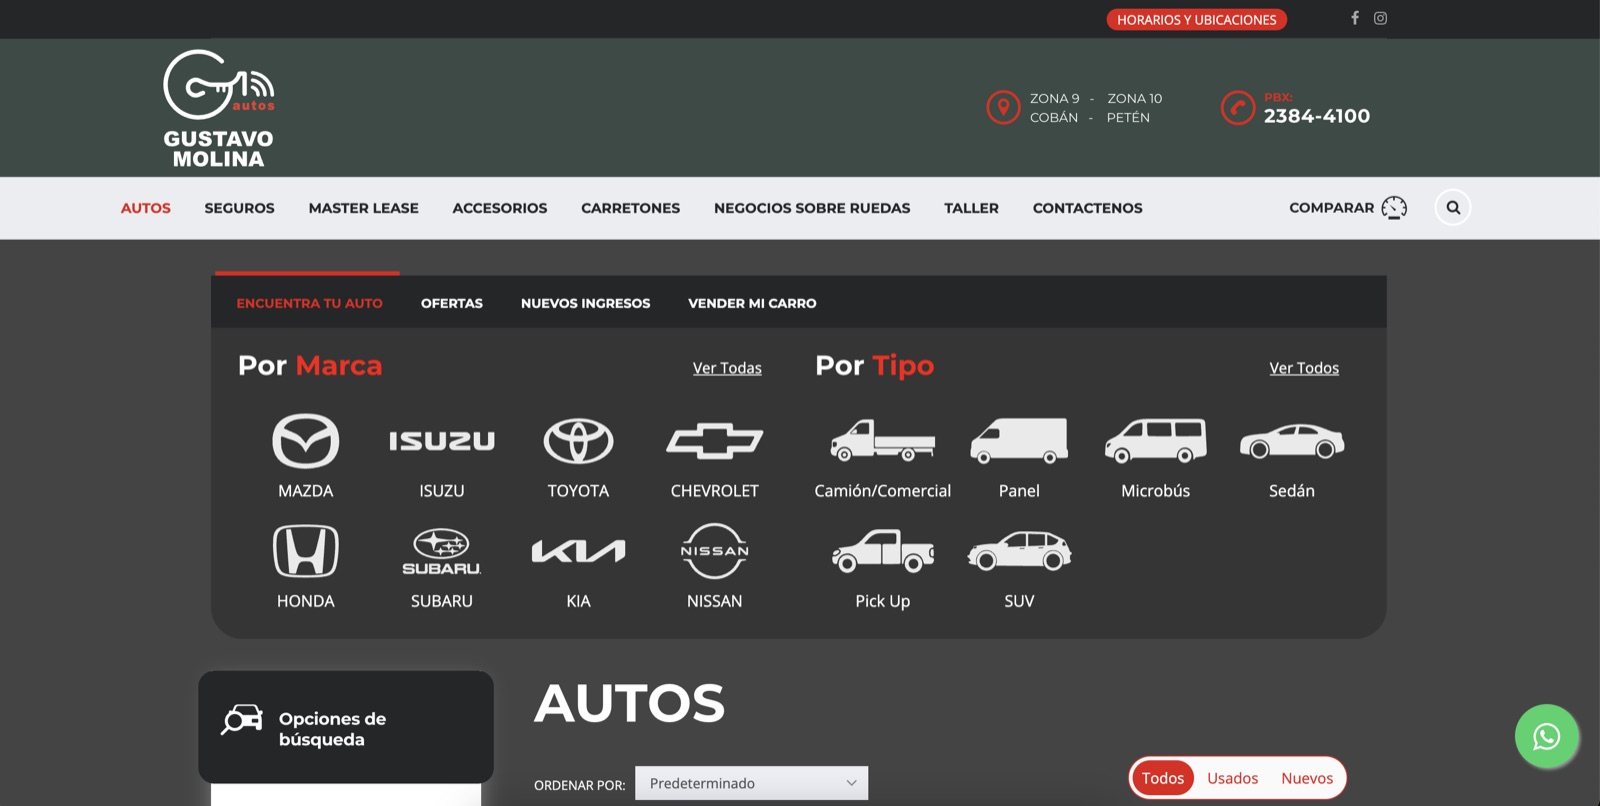Screen dimensions: 1600x806
Task: Click the Nissan brand name label
Action: [715, 601]
